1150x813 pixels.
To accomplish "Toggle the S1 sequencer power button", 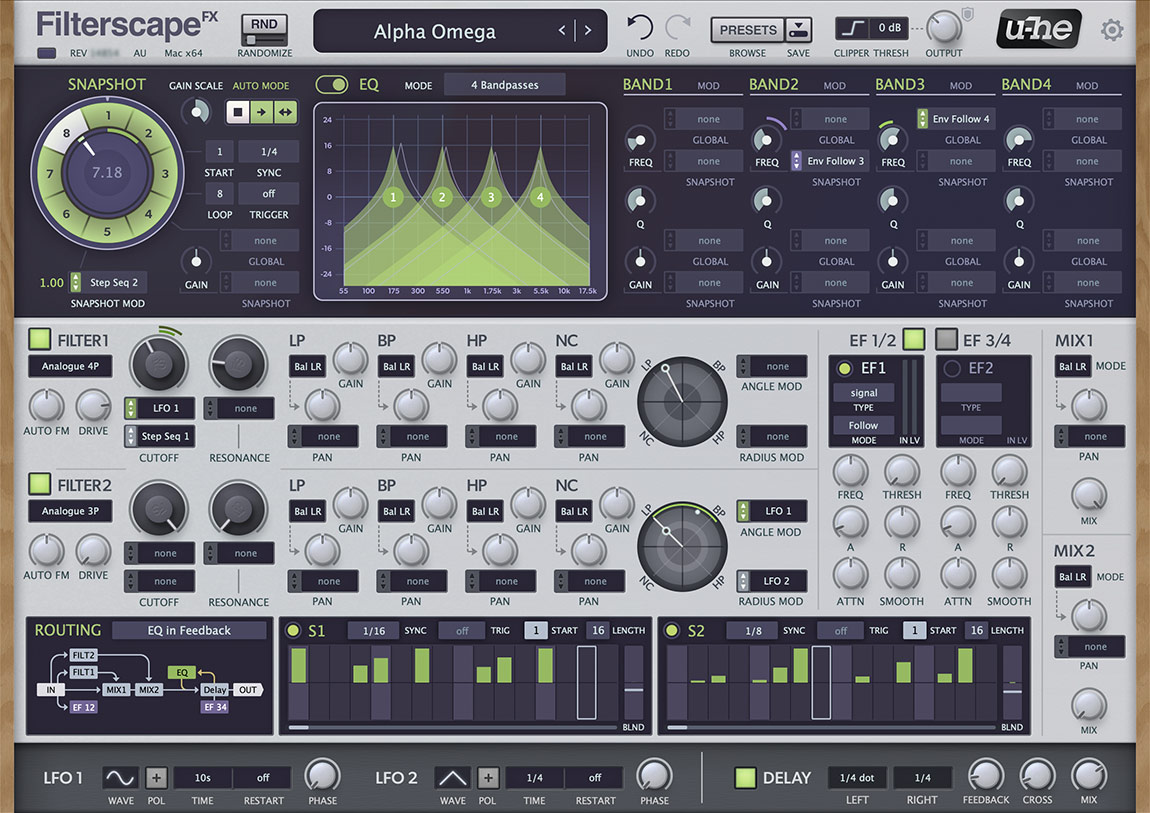I will pyautogui.click(x=291, y=630).
